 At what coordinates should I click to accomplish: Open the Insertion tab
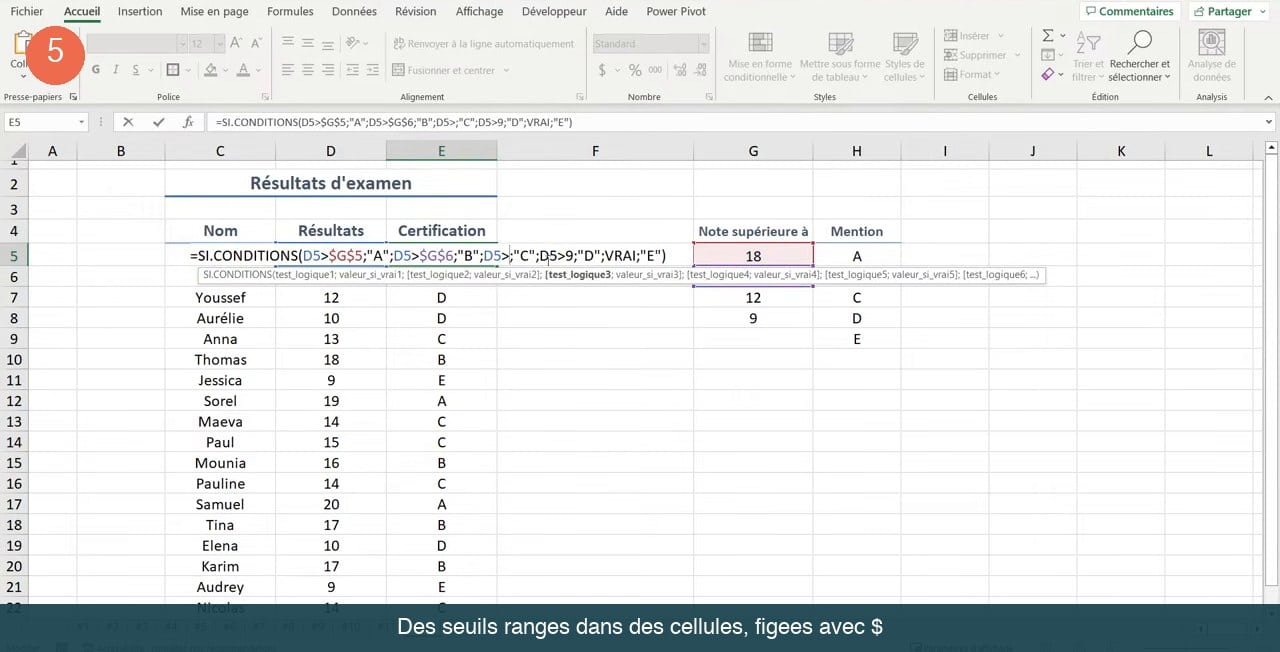[x=140, y=12]
